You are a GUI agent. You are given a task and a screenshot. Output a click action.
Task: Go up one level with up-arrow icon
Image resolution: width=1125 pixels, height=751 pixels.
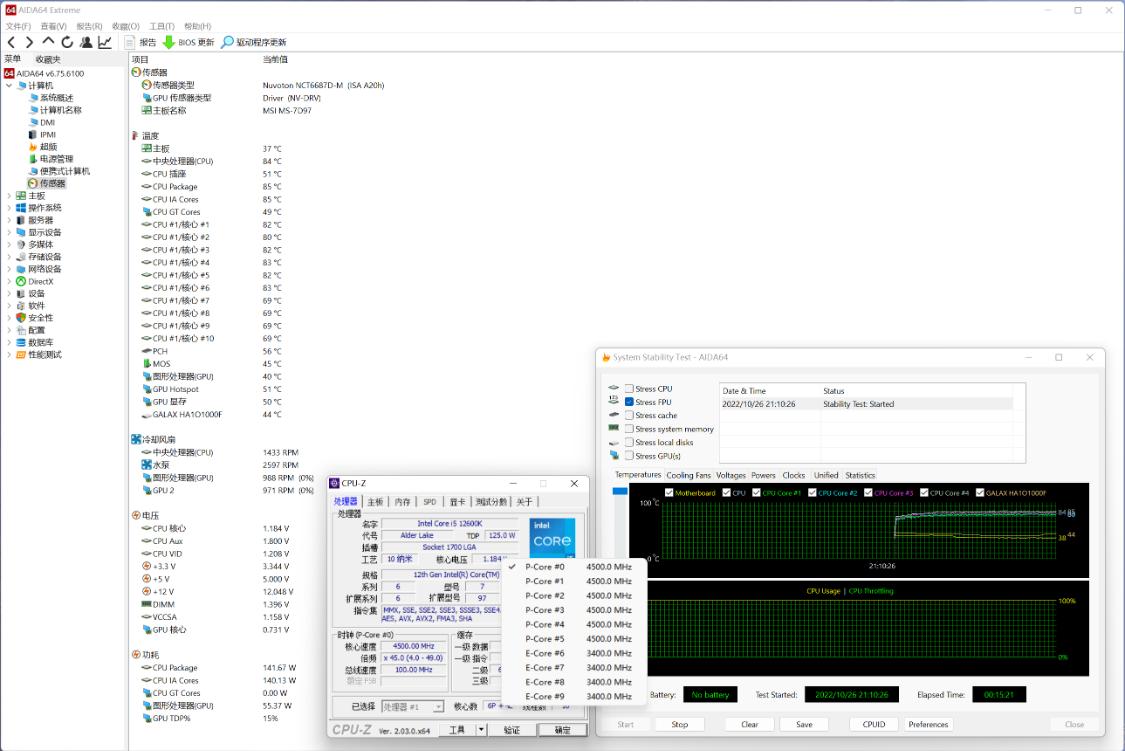click(x=48, y=42)
